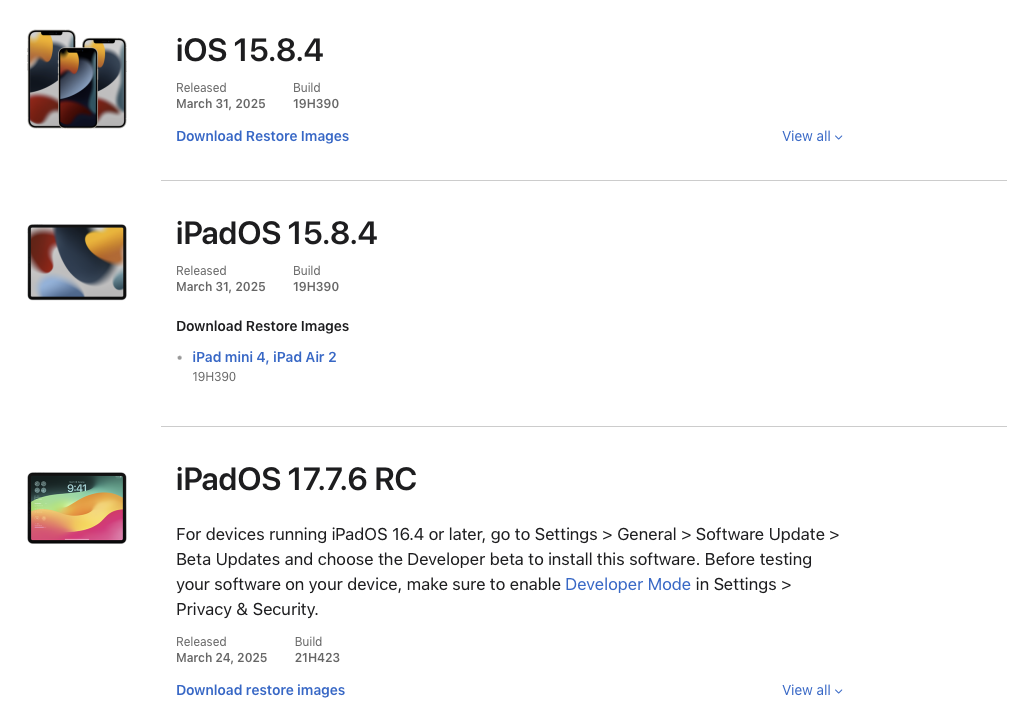Open download restore images for iPadOS 17.7.6 RC

pos(260,690)
